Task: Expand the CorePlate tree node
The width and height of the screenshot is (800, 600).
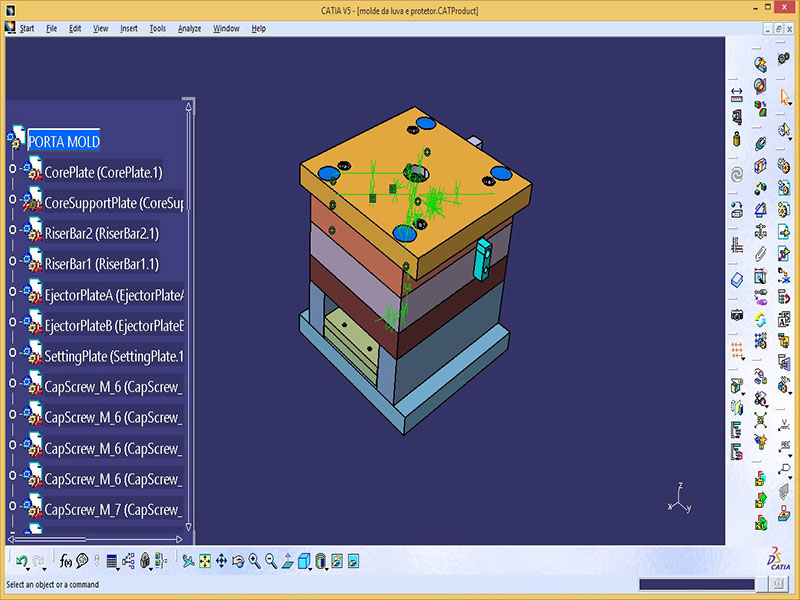Action: click(x=12, y=172)
